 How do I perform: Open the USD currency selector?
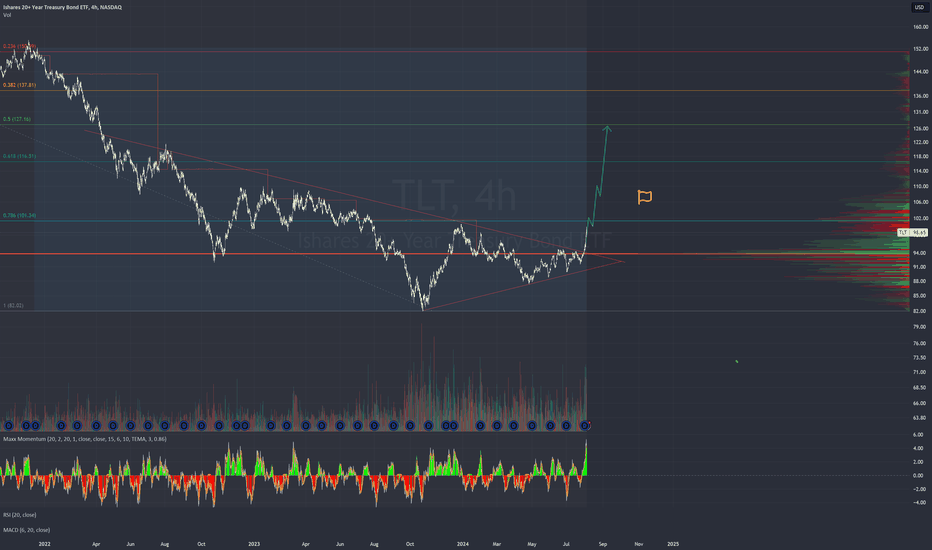click(919, 7)
